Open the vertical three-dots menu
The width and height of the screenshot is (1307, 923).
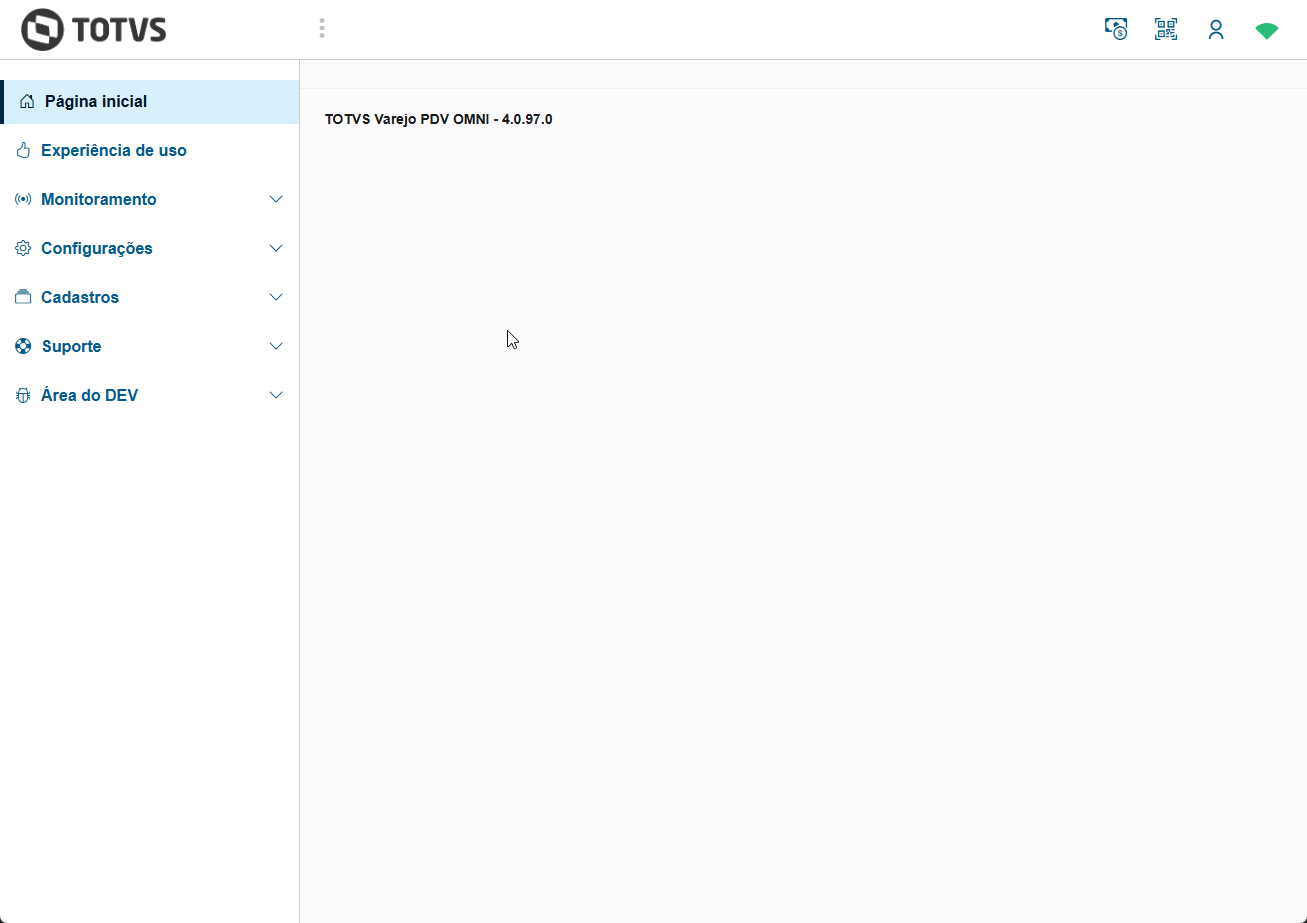(x=322, y=28)
